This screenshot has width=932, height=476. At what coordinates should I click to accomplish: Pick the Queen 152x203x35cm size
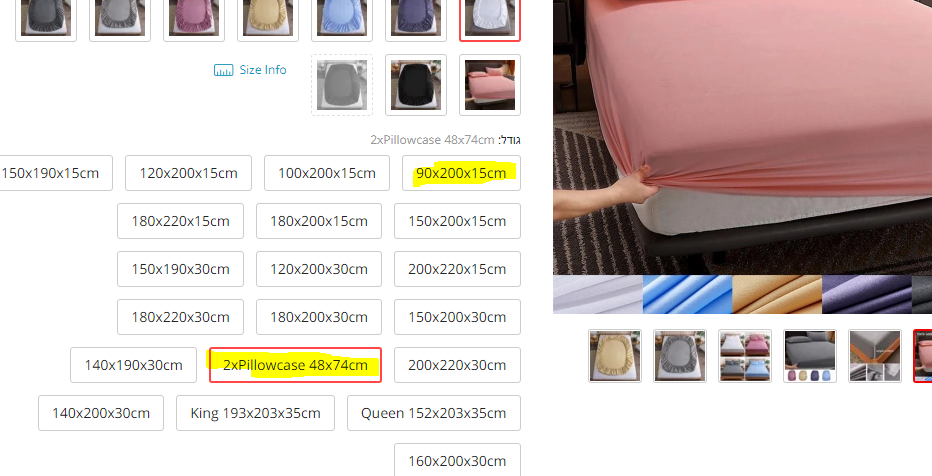(434, 413)
